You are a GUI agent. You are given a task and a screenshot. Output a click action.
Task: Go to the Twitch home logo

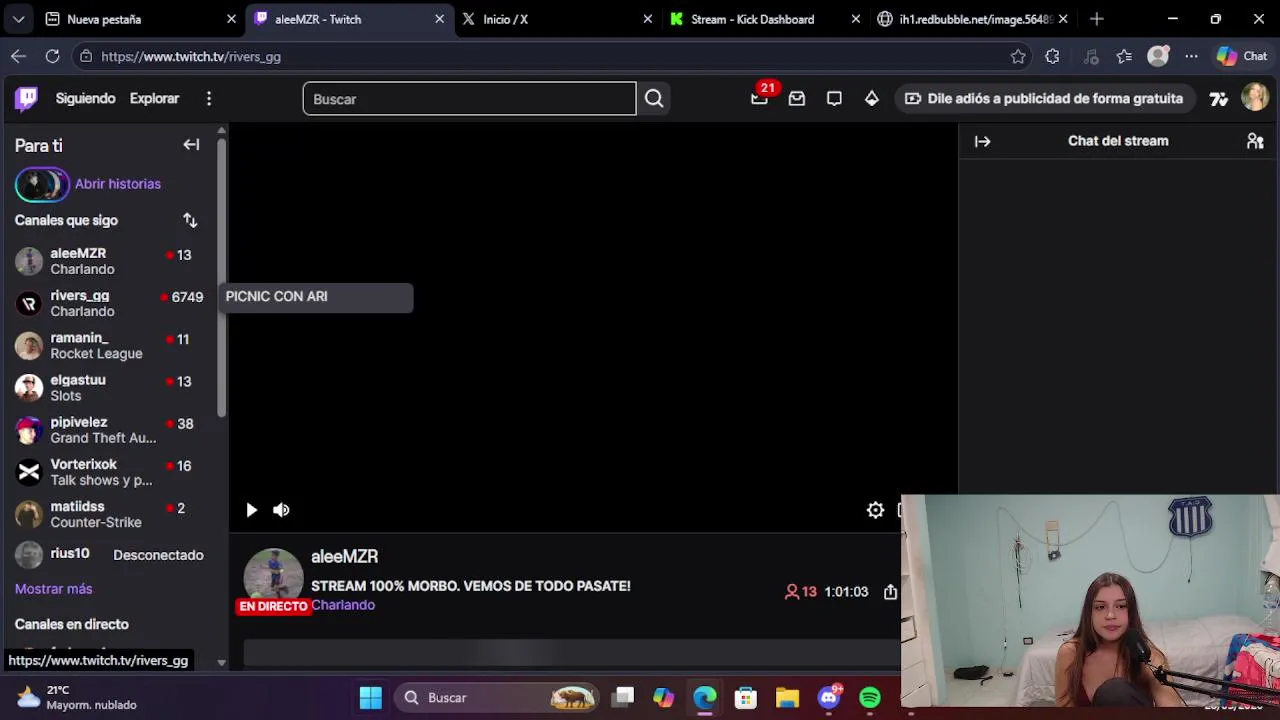[x=27, y=98]
